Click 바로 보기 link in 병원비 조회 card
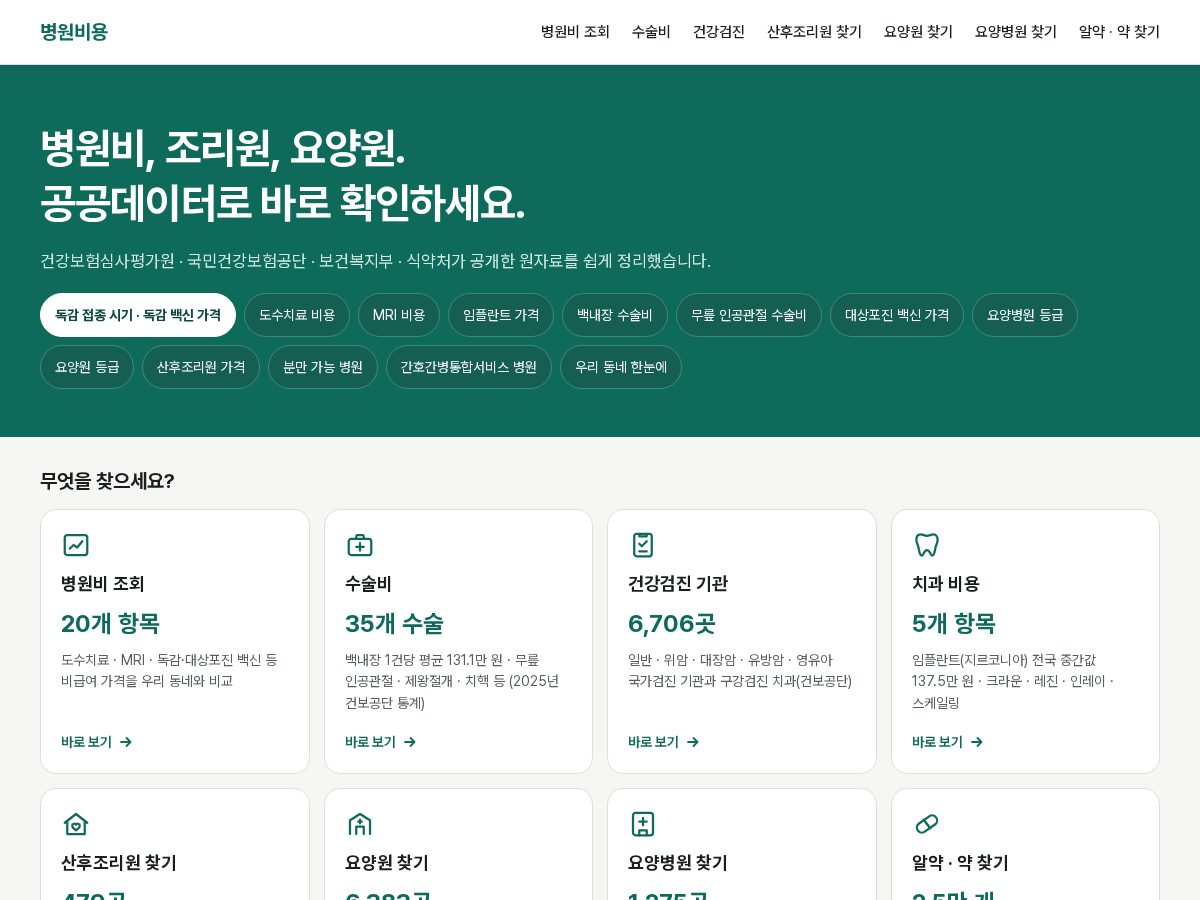1200x900 pixels. tap(97, 742)
